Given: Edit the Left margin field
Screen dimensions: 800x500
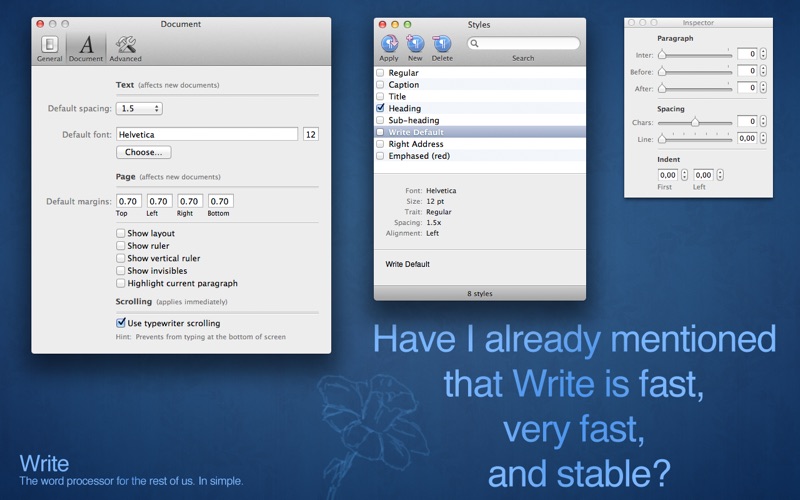Looking at the screenshot, I should click(x=159, y=201).
